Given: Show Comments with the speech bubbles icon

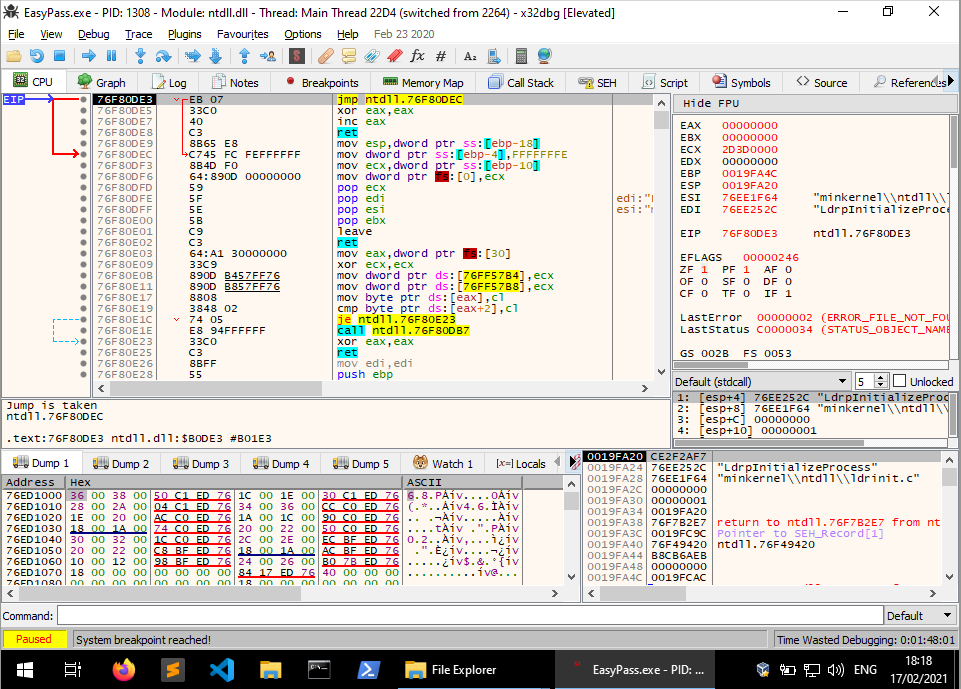Looking at the screenshot, I should click(x=349, y=56).
